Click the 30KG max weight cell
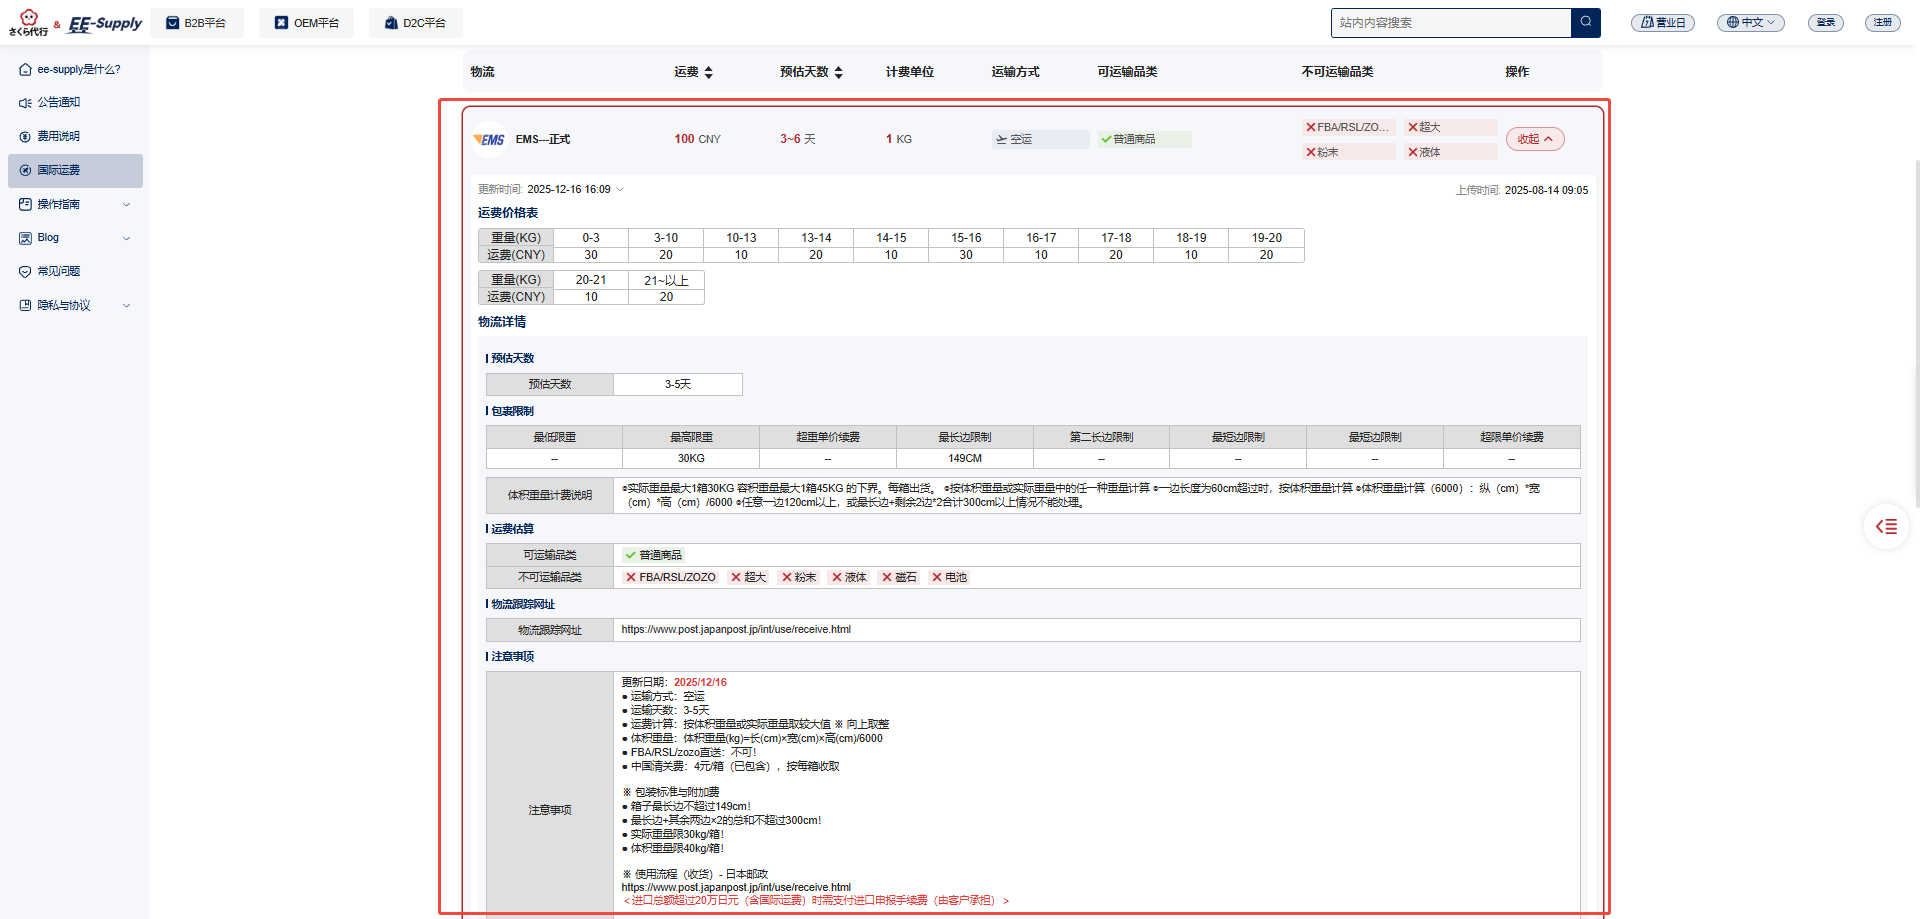The width and height of the screenshot is (1920, 919). [x=691, y=458]
